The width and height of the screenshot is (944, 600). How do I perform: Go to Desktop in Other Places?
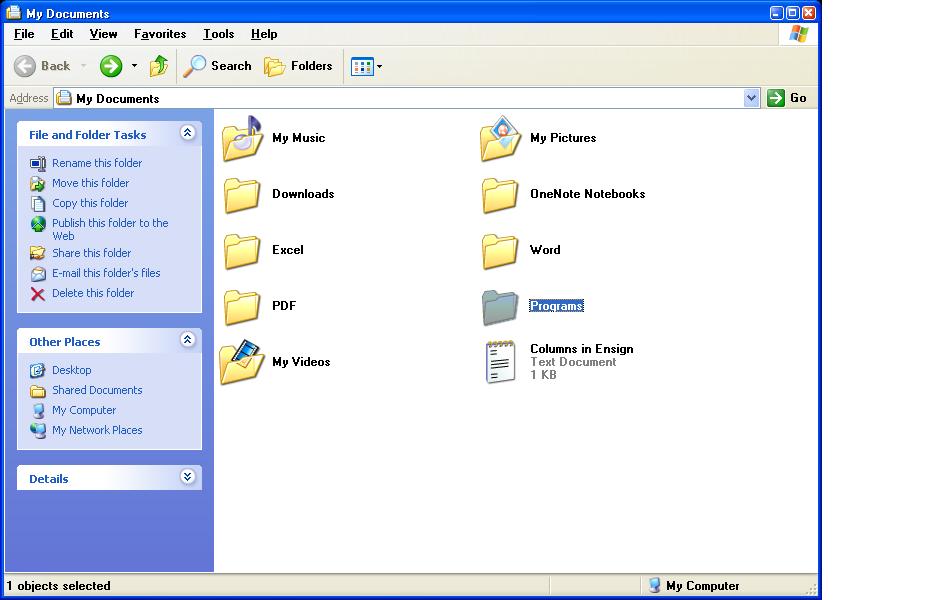click(x=72, y=370)
